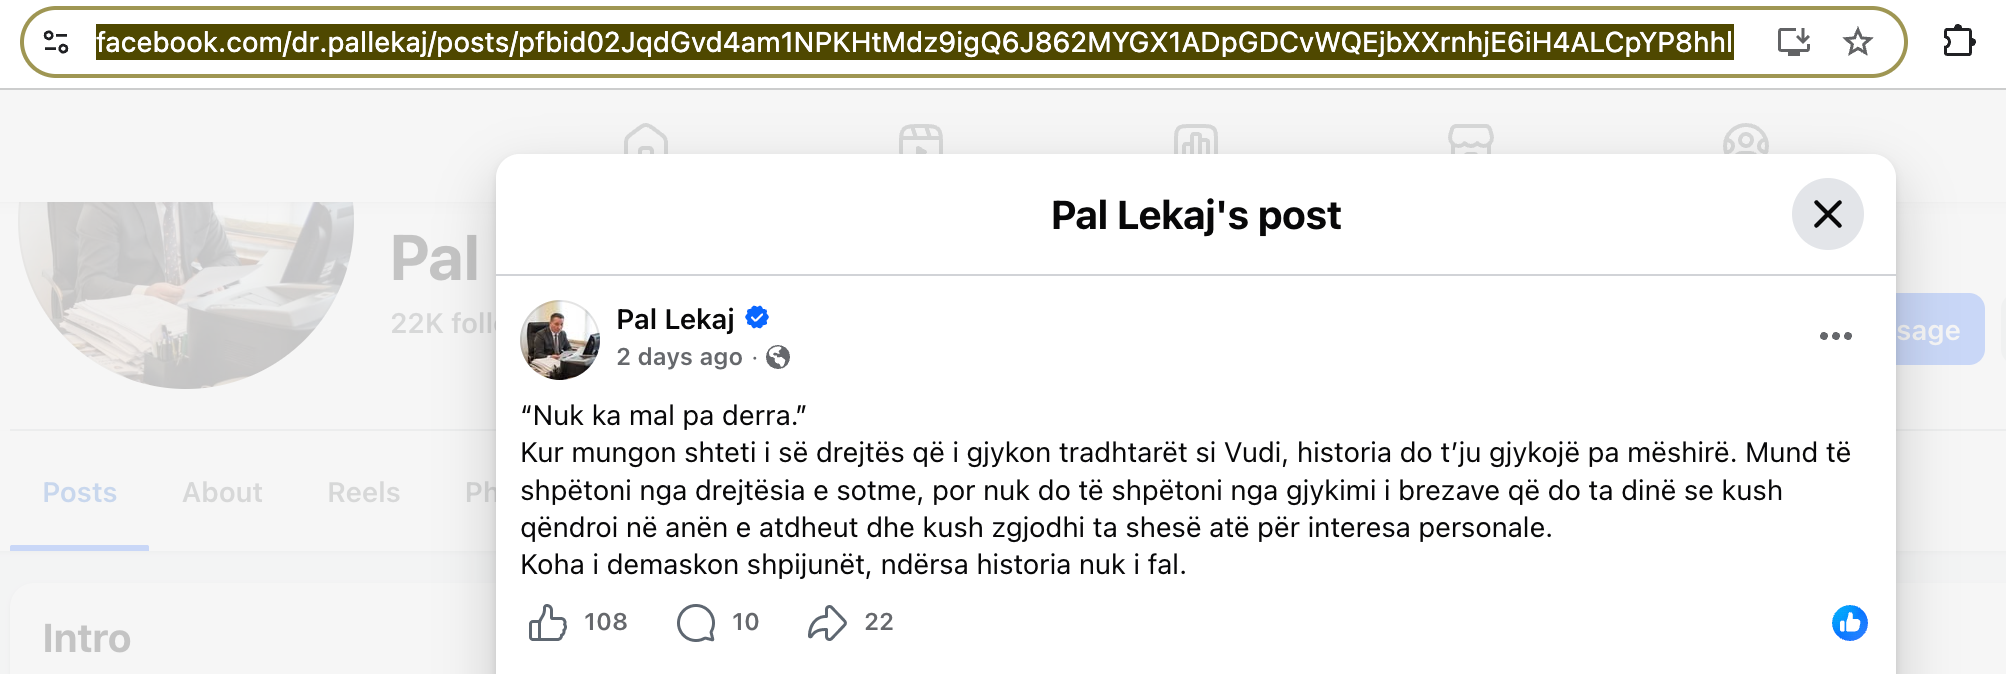
Task: Switch to the Posts tab
Action: [80, 492]
